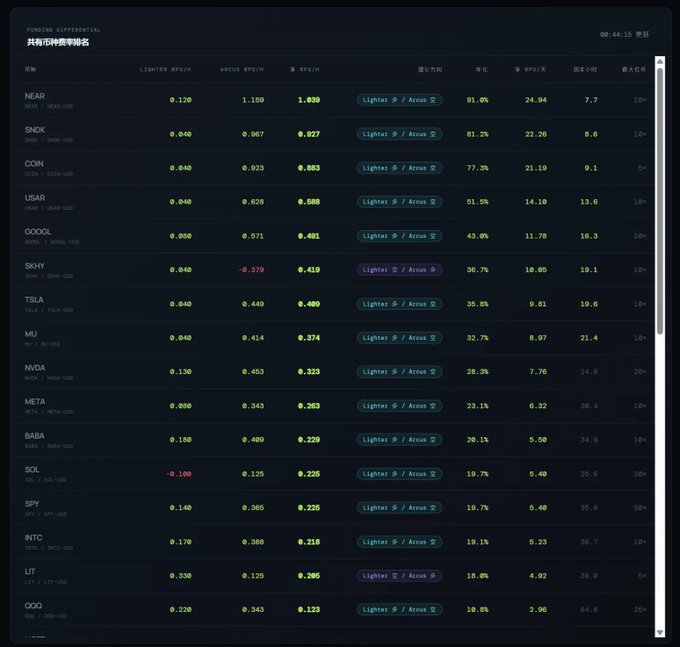
Task: Select the MU symbol name
Action: (x=30, y=334)
